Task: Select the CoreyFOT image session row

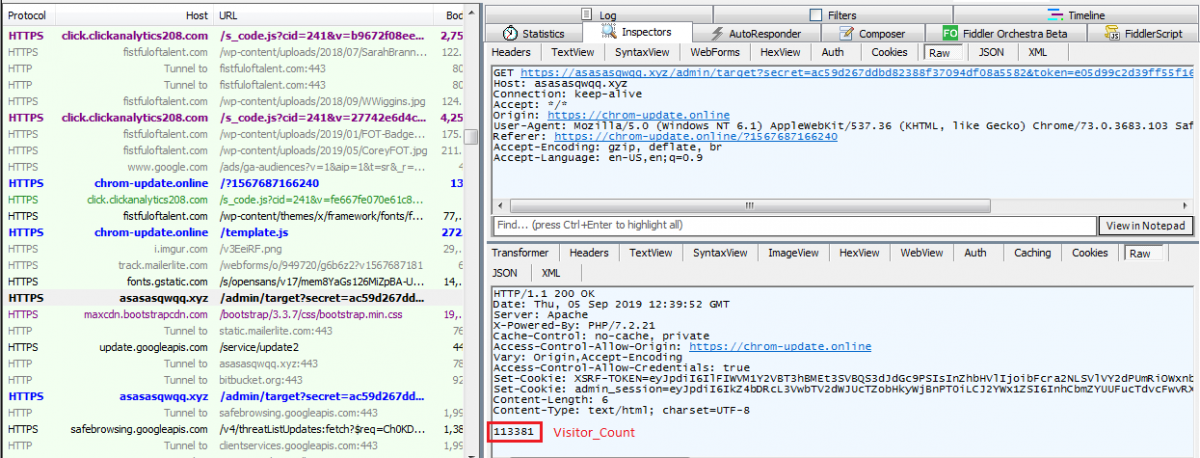Action: (232, 151)
